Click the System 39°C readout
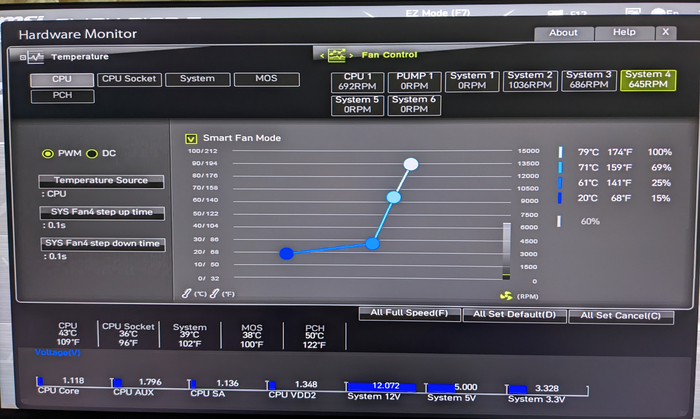Viewport: 700px width, 419px height. pyautogui.click(x=190, y=336)
